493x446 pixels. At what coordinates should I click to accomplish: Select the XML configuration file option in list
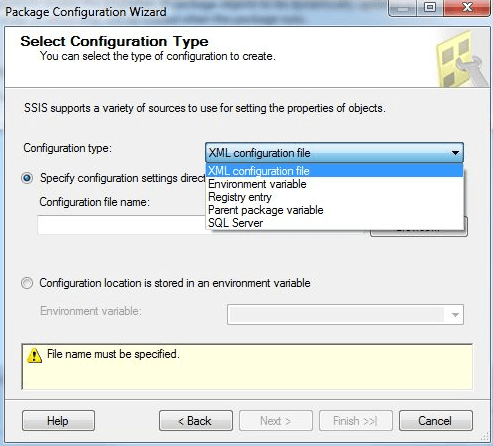[334, 171]
